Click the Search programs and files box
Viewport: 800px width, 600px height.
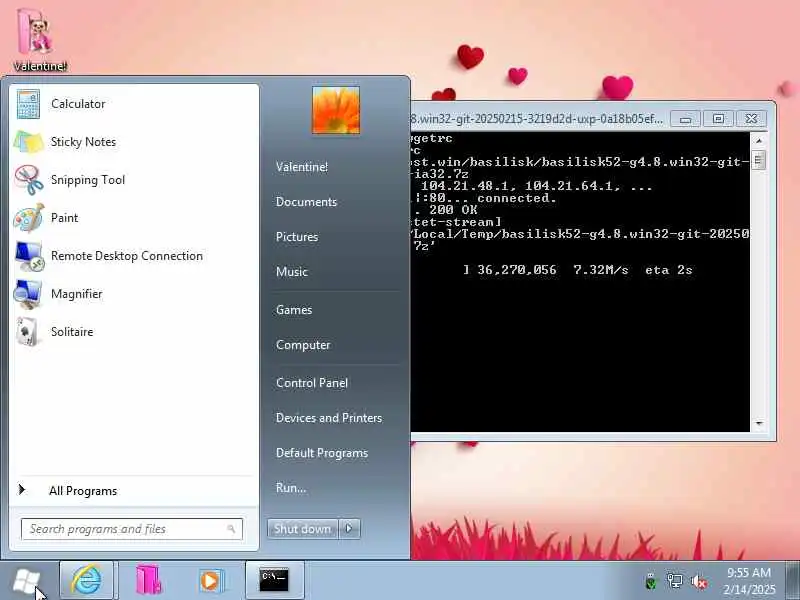pos(132,529)
